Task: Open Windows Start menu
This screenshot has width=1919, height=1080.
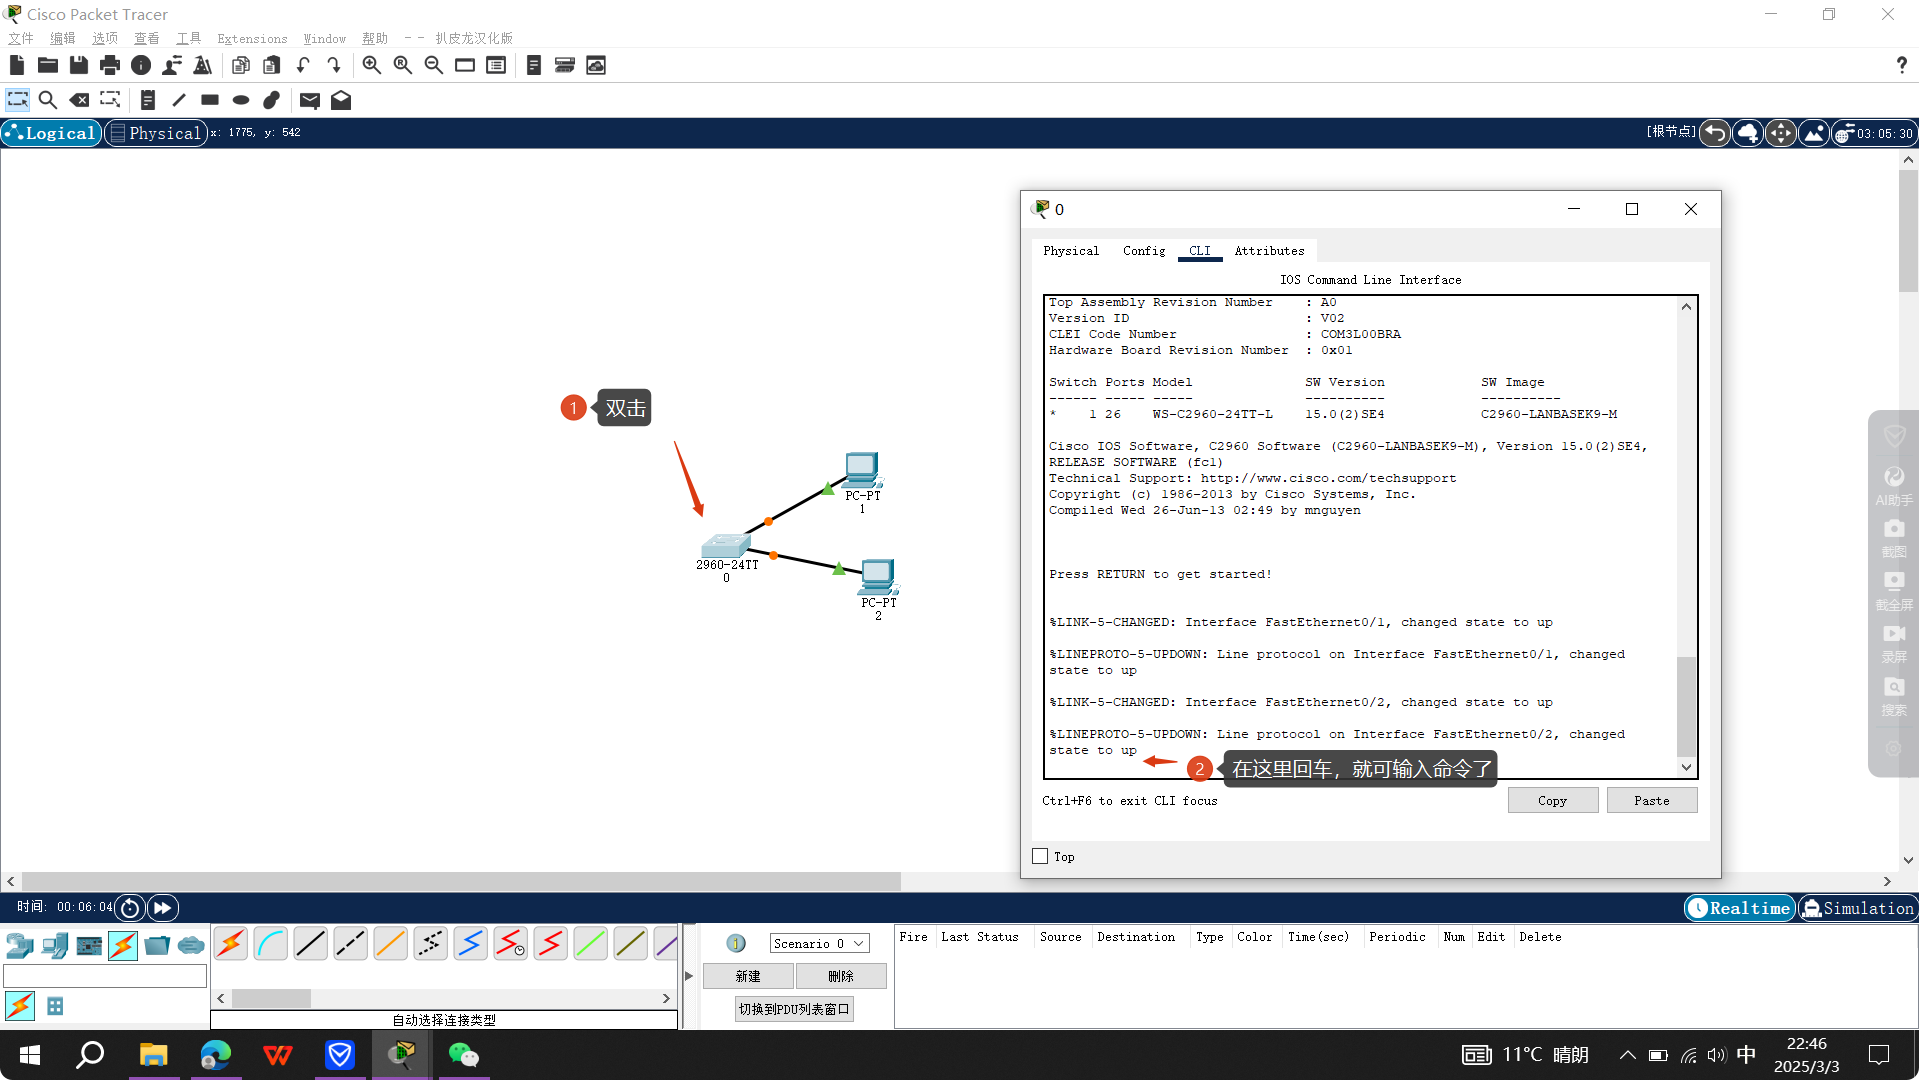Action: coord(30,1055)
